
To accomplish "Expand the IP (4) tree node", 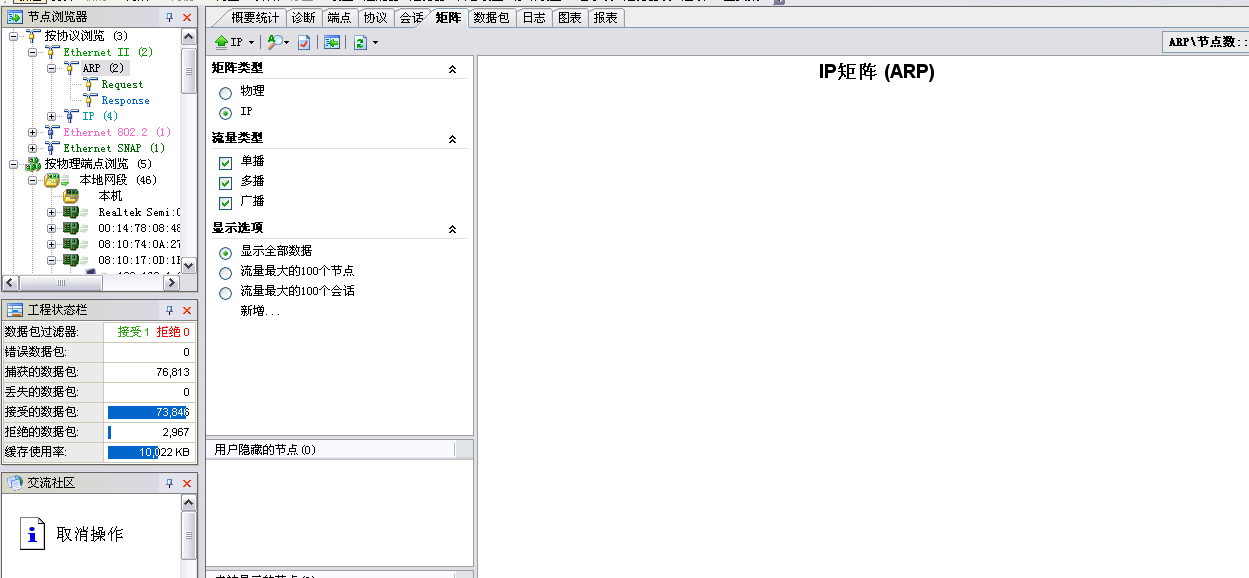I will [x=50, y=116].
